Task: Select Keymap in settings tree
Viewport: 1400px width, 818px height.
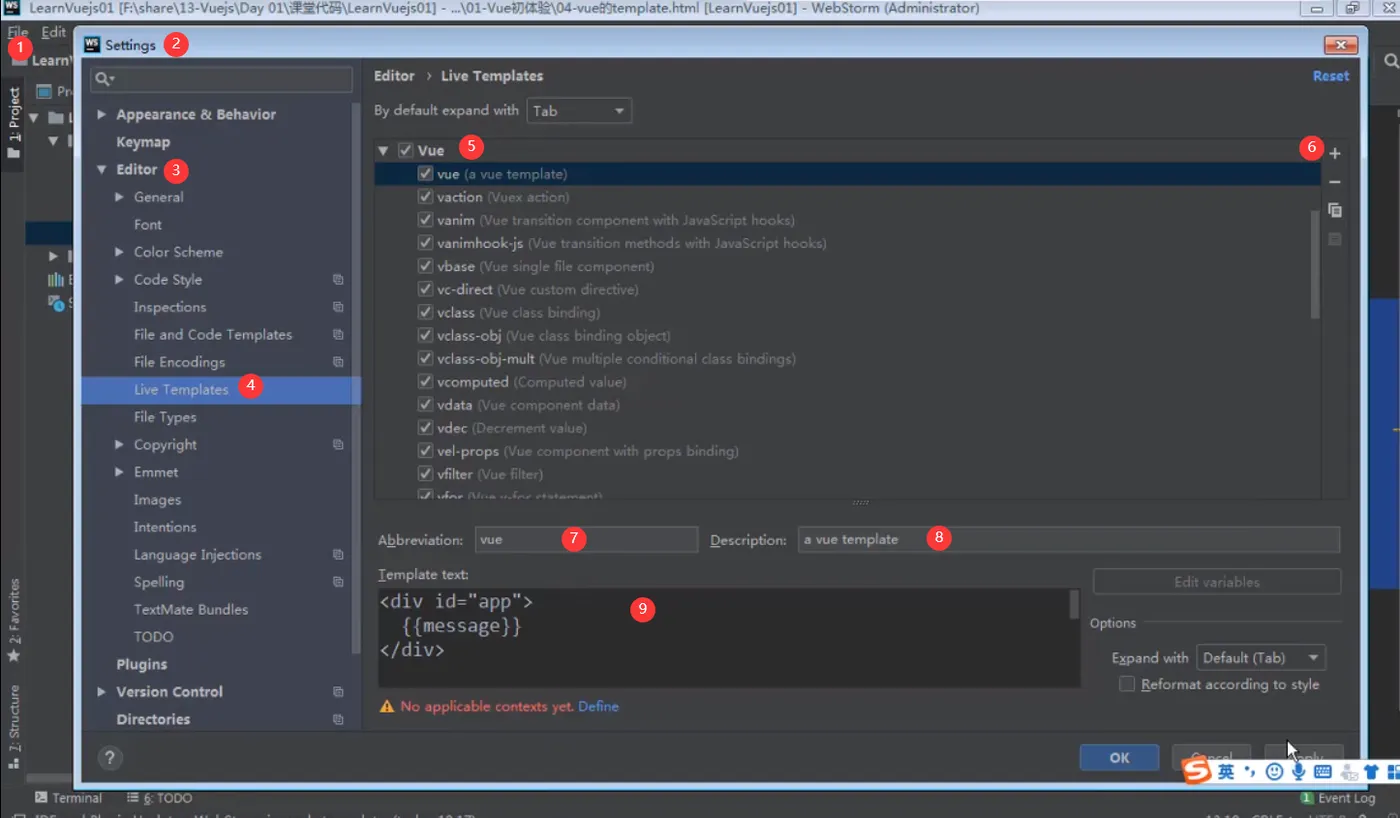Action: 143,142
